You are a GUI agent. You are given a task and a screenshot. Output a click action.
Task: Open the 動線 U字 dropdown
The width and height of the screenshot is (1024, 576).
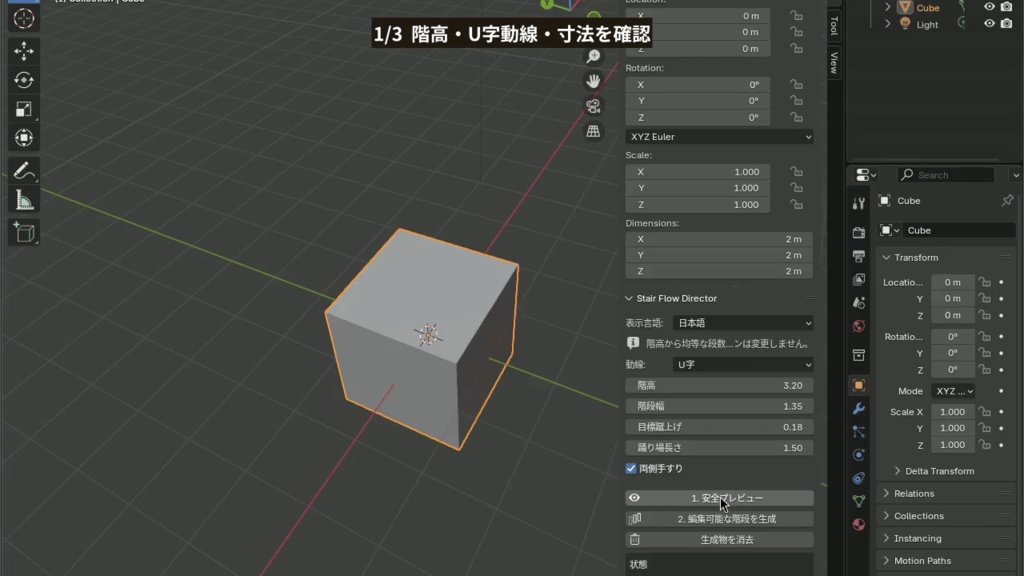coord(743,364)
